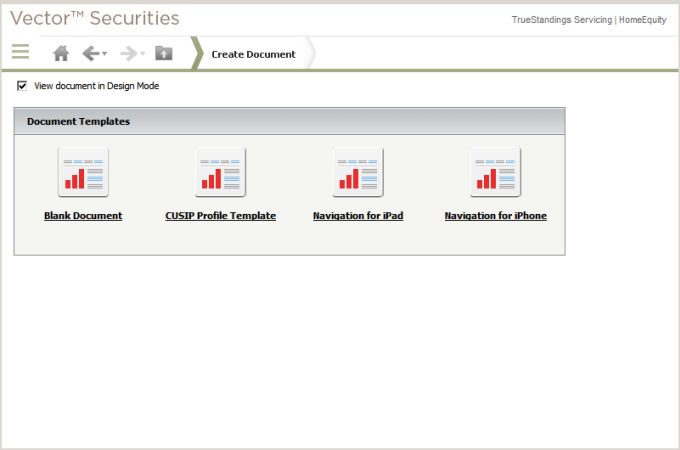Click the Up-one-folder icon
Screen dimensions: 680x450
pyautogui.click(x=164, y=53)
